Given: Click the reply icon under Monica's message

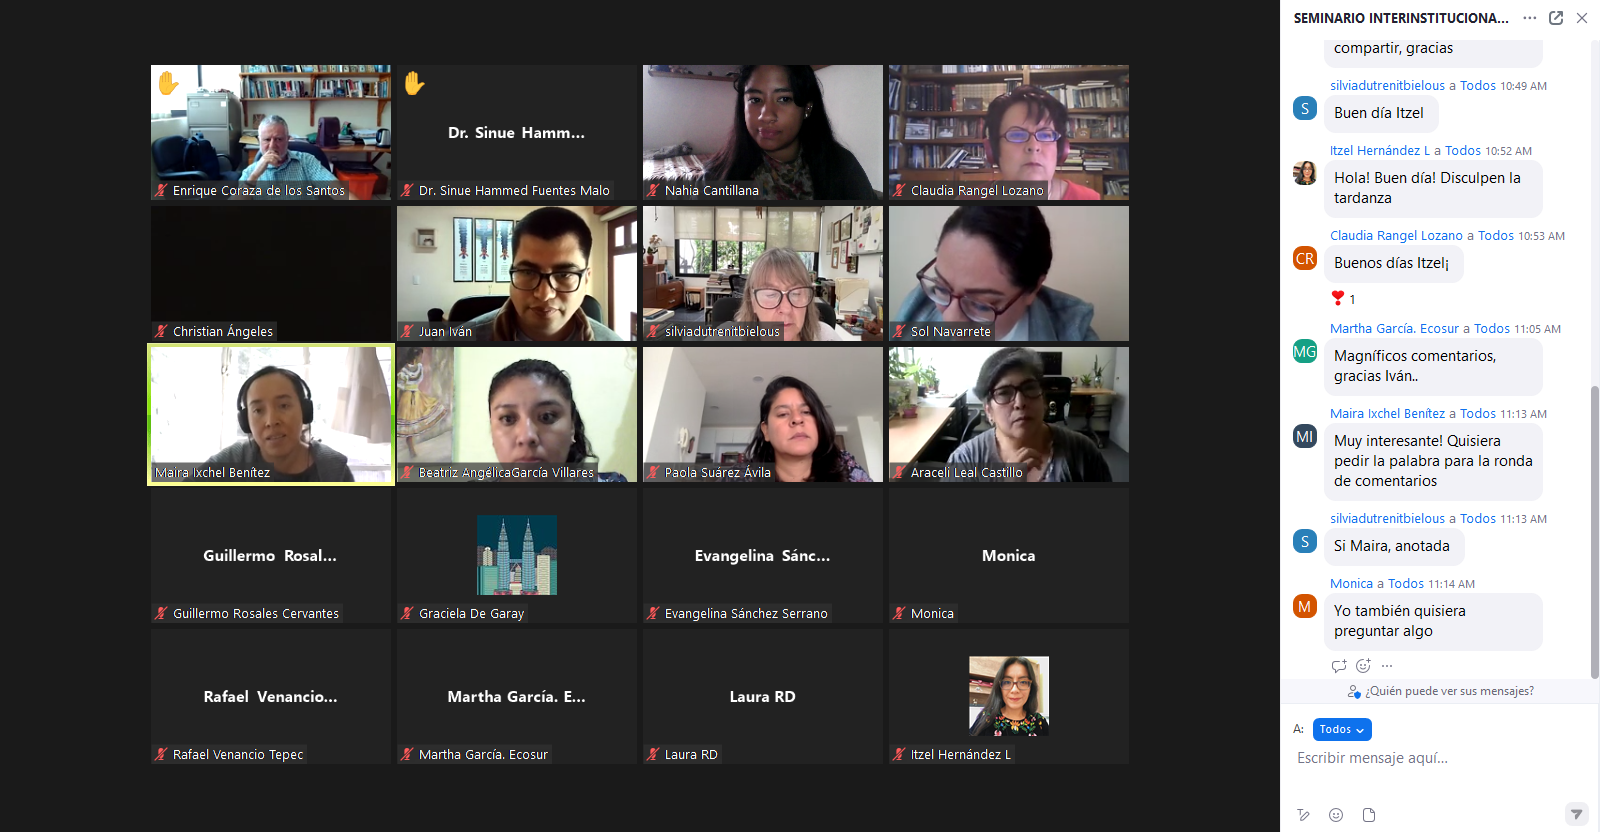Looking at the screenshot, I should tap(1339, 666).
